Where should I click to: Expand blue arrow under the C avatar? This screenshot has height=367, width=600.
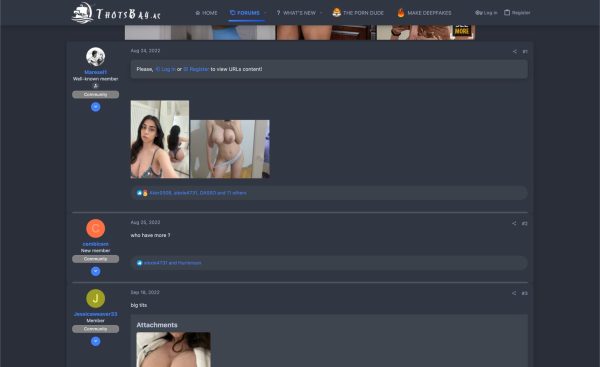(96, 271)
